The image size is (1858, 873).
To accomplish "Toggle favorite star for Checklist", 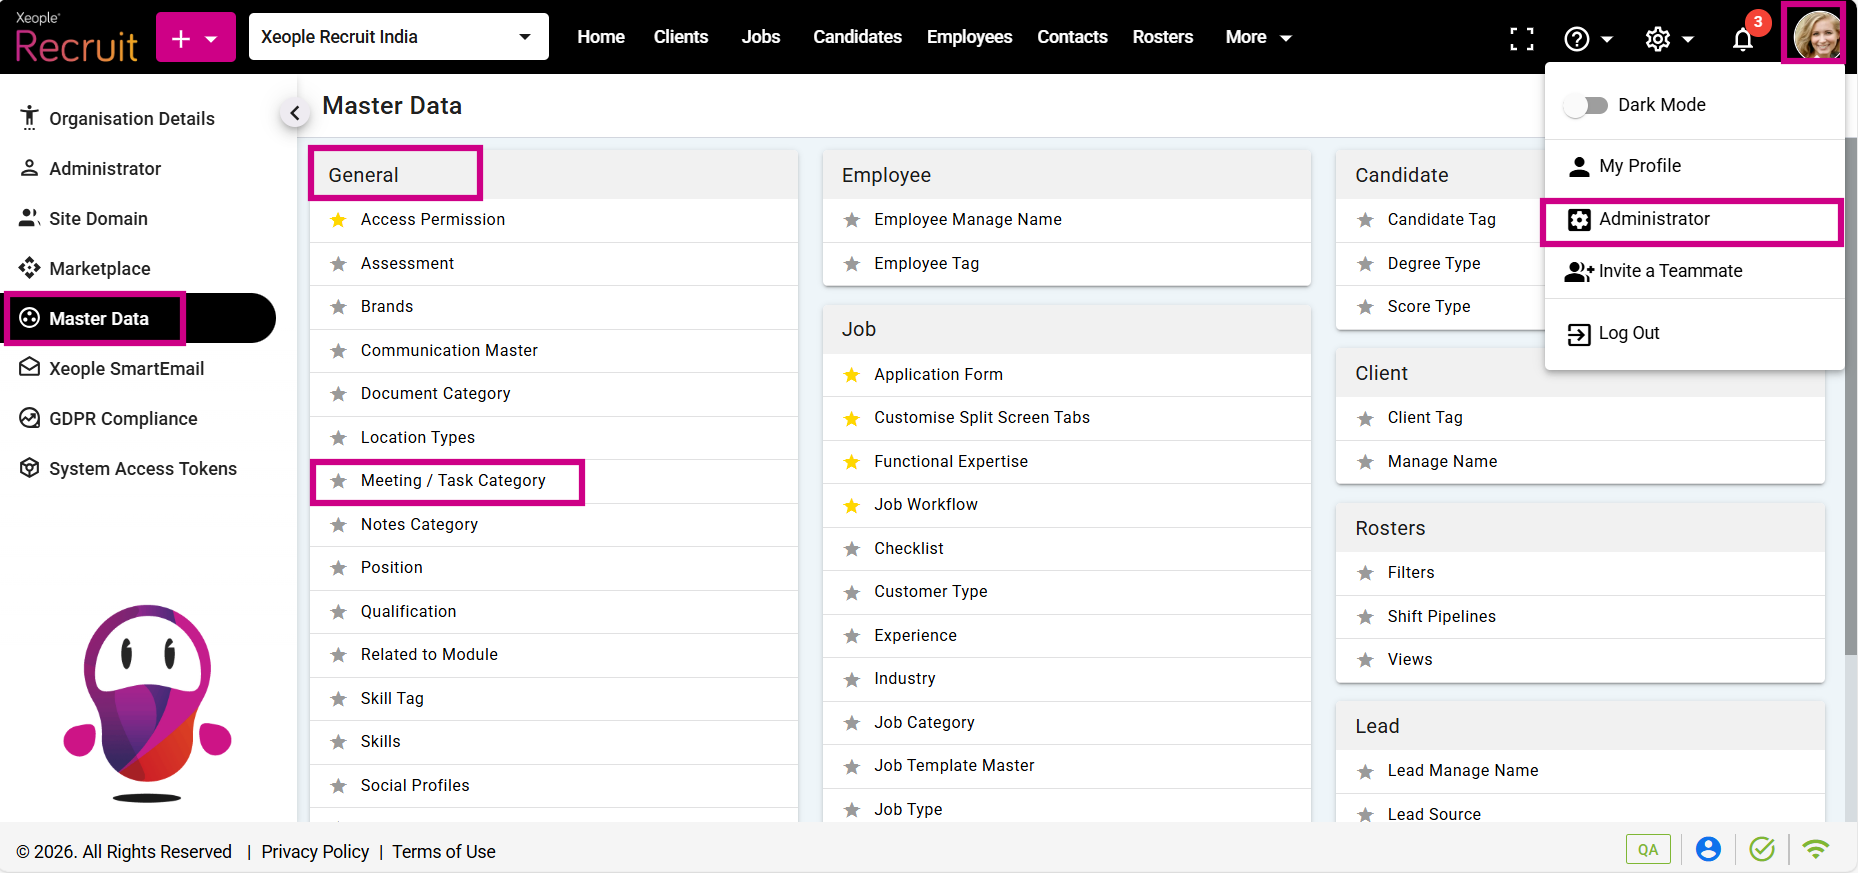I will 852,549.
